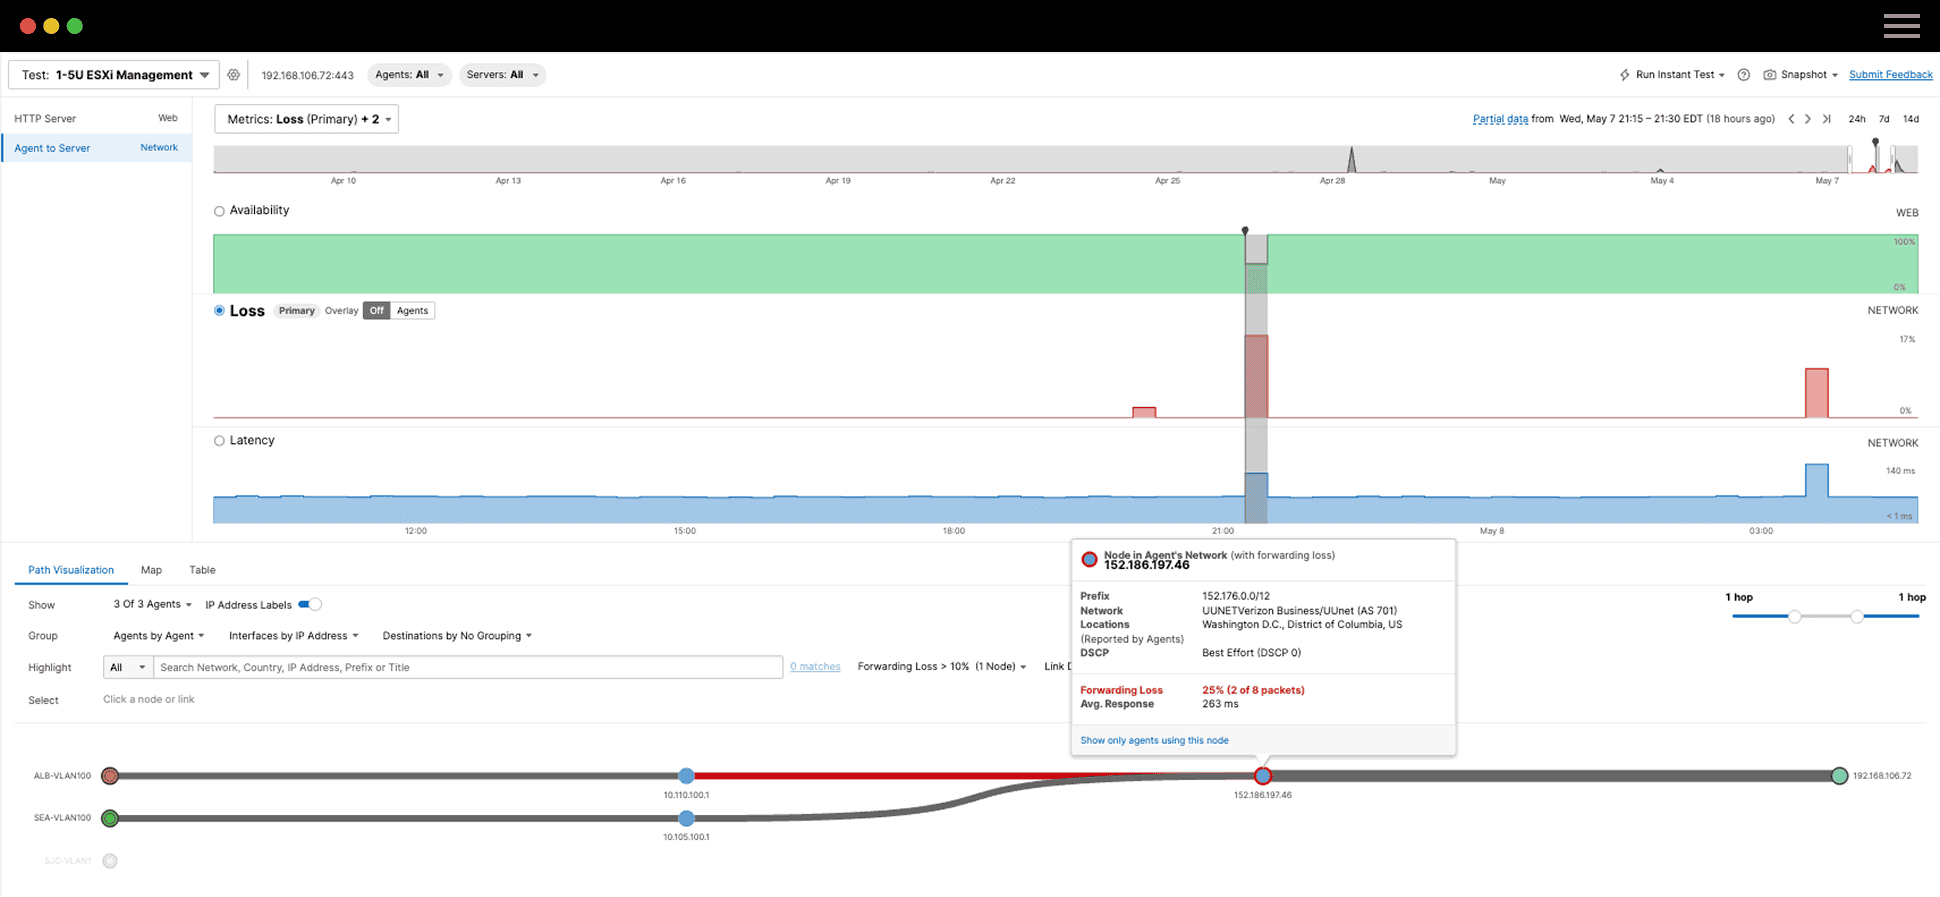
Task: Jump to latest data arrow
Action: coord(1826,119)
